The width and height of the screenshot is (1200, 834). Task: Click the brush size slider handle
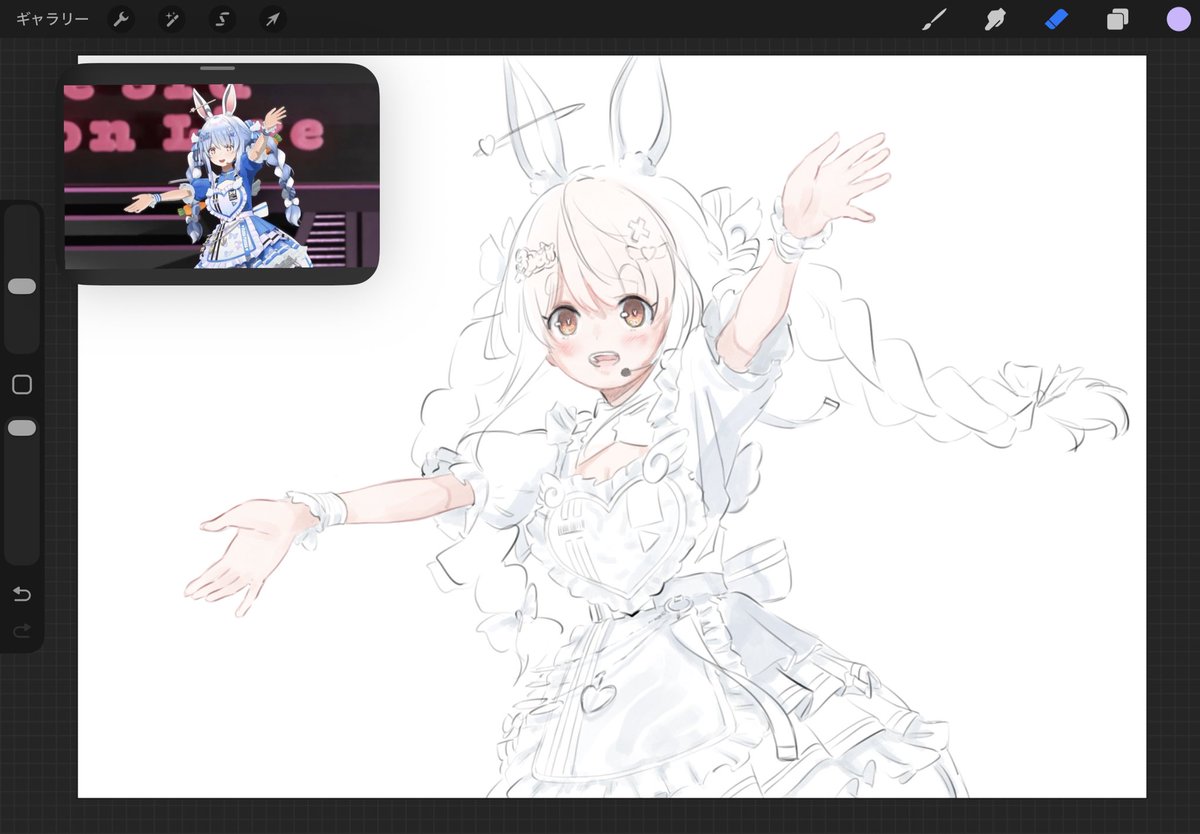pos(22,287)
